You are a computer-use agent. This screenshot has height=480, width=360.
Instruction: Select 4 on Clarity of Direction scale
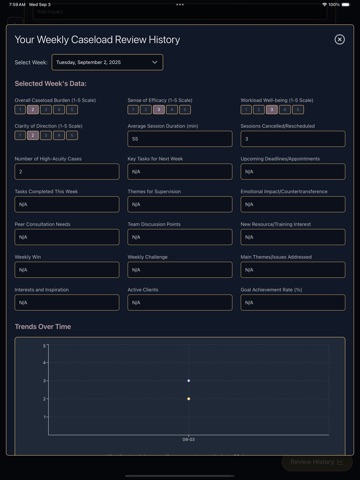coord(59,135)
